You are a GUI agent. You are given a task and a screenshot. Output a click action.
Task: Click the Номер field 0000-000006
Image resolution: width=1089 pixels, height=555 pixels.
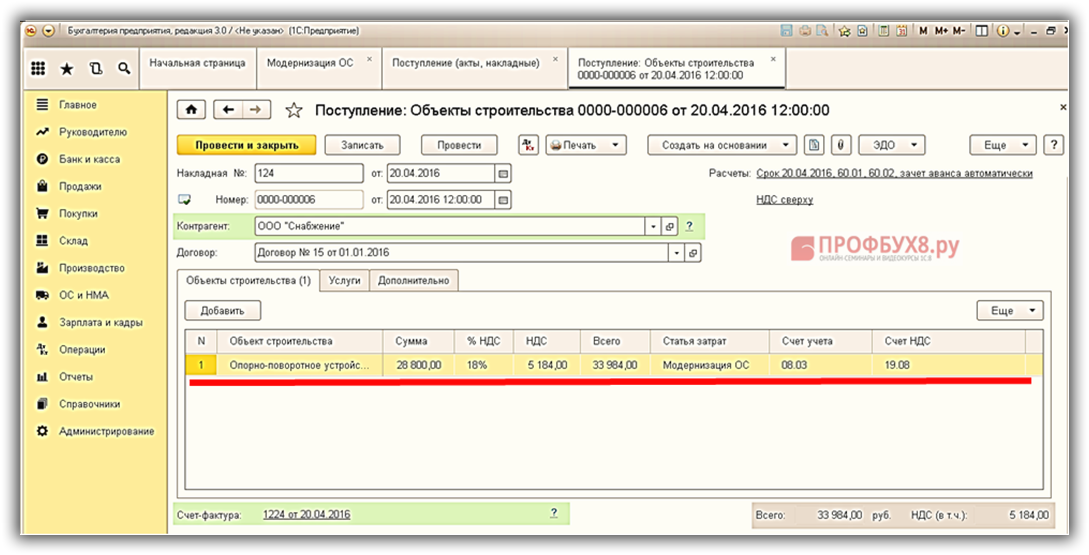(x=309, y=200)
